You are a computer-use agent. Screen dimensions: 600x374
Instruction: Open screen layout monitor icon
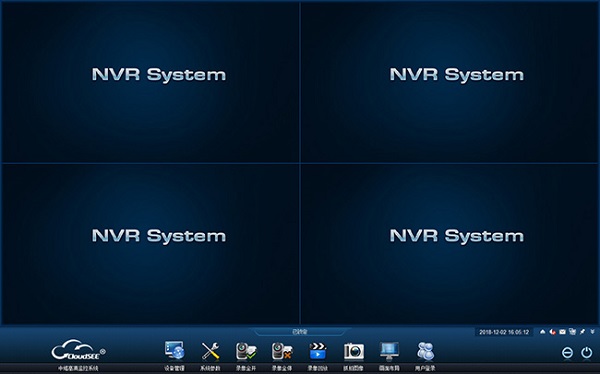[x=389, y=351]
